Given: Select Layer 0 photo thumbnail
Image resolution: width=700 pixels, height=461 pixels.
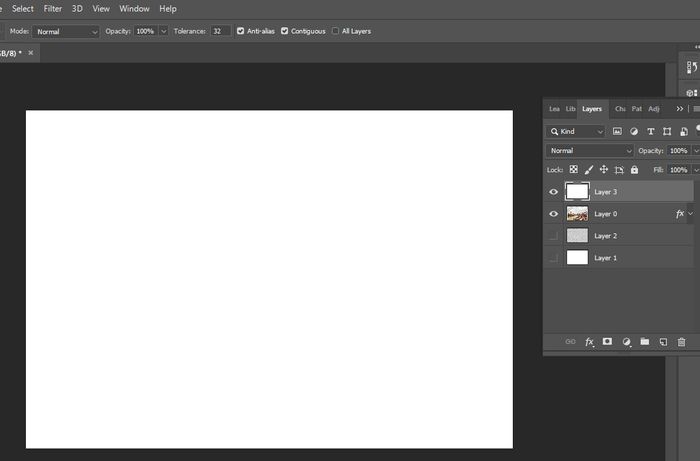Looking at the screenshot, I should tap(577, 214).
